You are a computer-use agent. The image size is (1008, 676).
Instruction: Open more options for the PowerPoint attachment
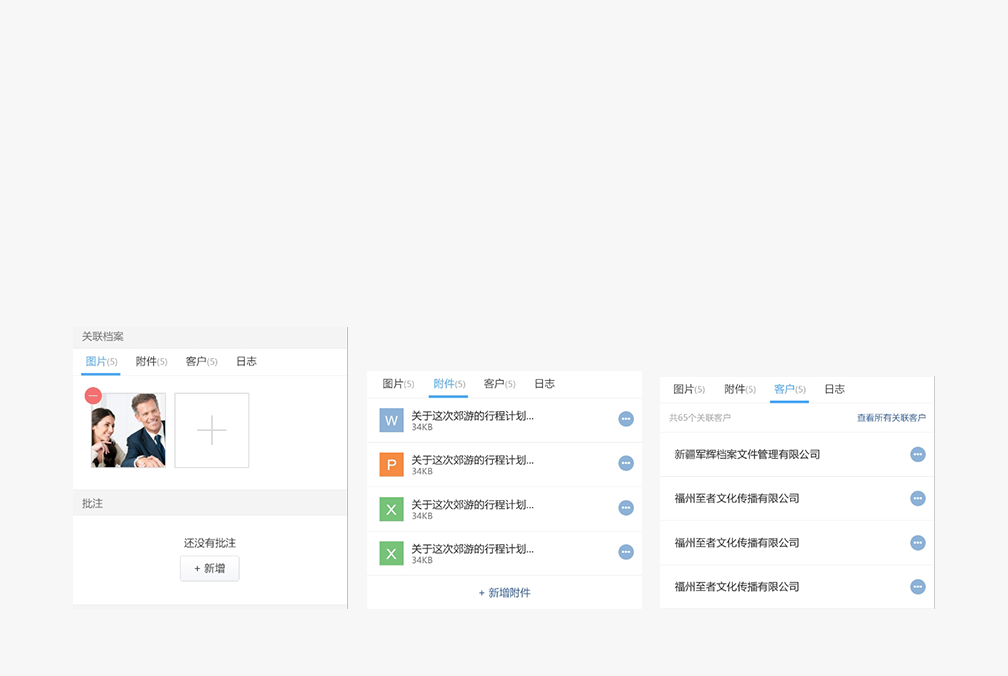coord(626,463)
